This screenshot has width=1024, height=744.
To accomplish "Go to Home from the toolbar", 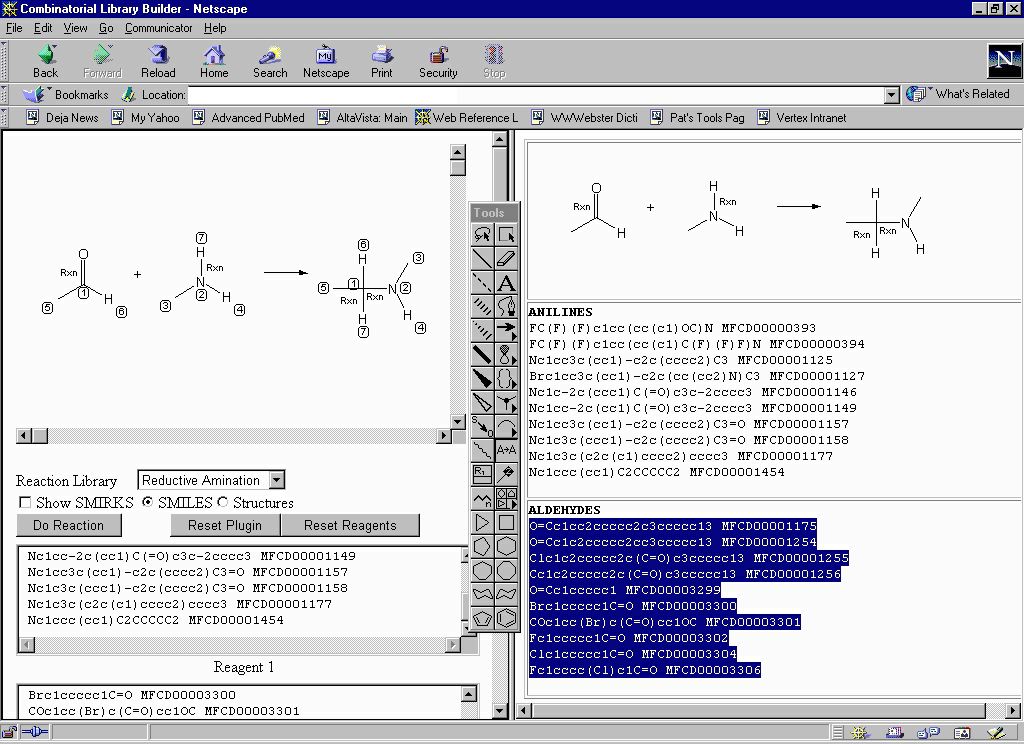I will (214, 61).
